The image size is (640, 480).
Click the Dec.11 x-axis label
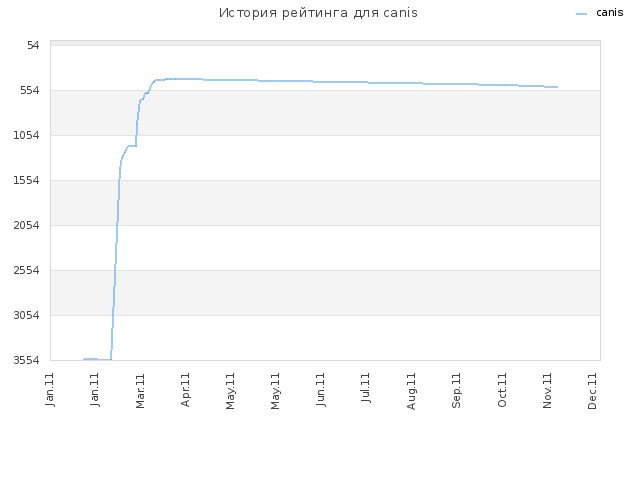pyautogui.click(x=592, y=391)
